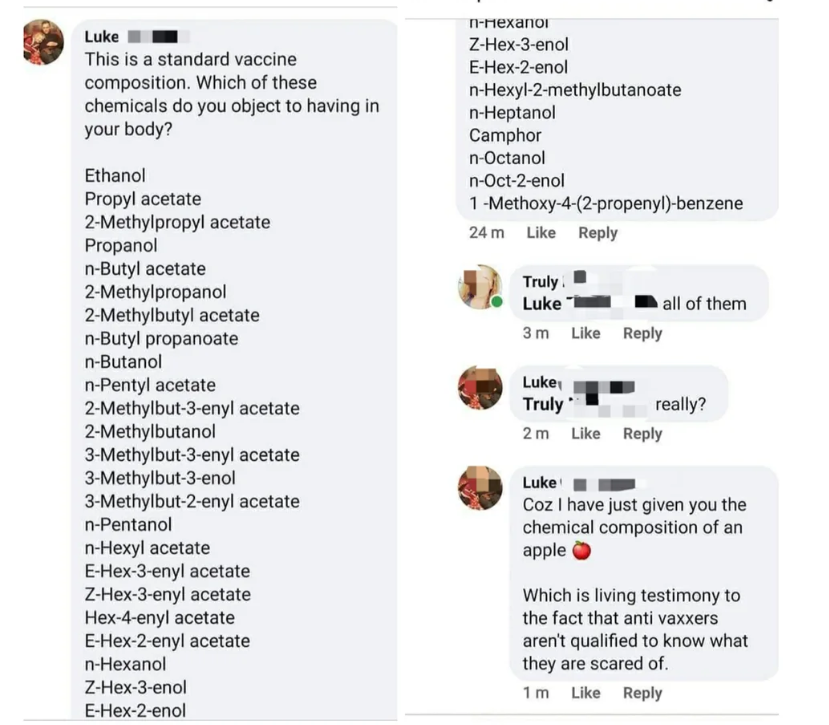Reply to the 'really?' comment

coord(642,433)
